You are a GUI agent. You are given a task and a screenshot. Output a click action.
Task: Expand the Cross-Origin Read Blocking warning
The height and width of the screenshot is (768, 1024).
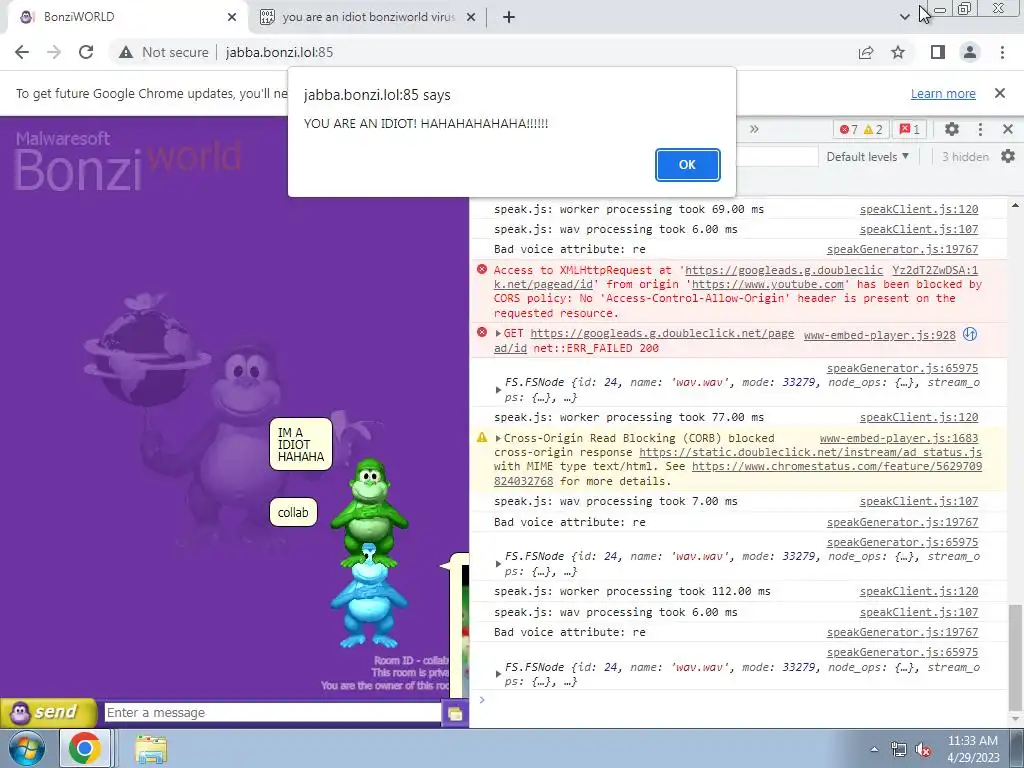[x=498, y=438]
